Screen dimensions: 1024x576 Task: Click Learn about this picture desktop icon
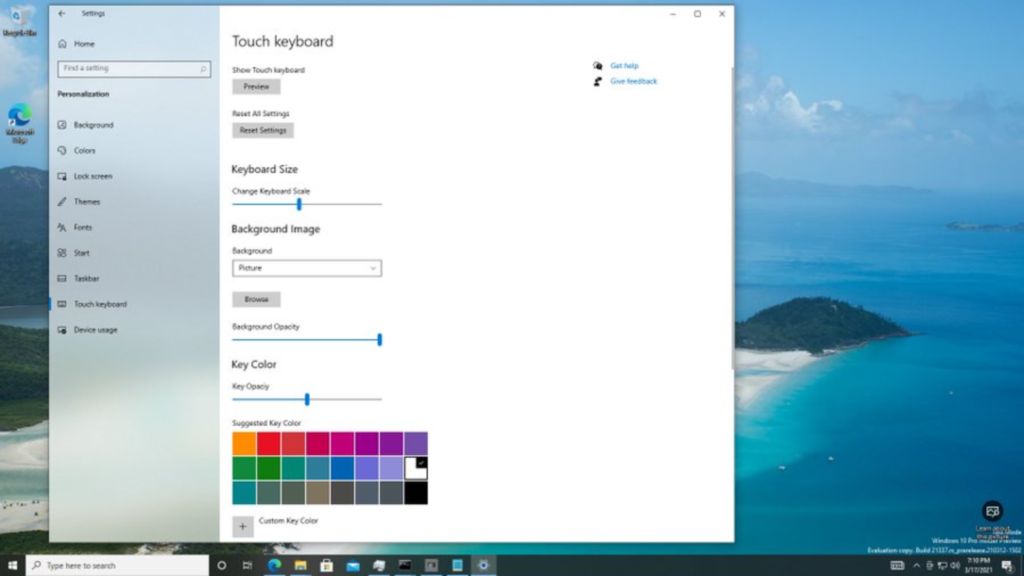tap(992, 519)
